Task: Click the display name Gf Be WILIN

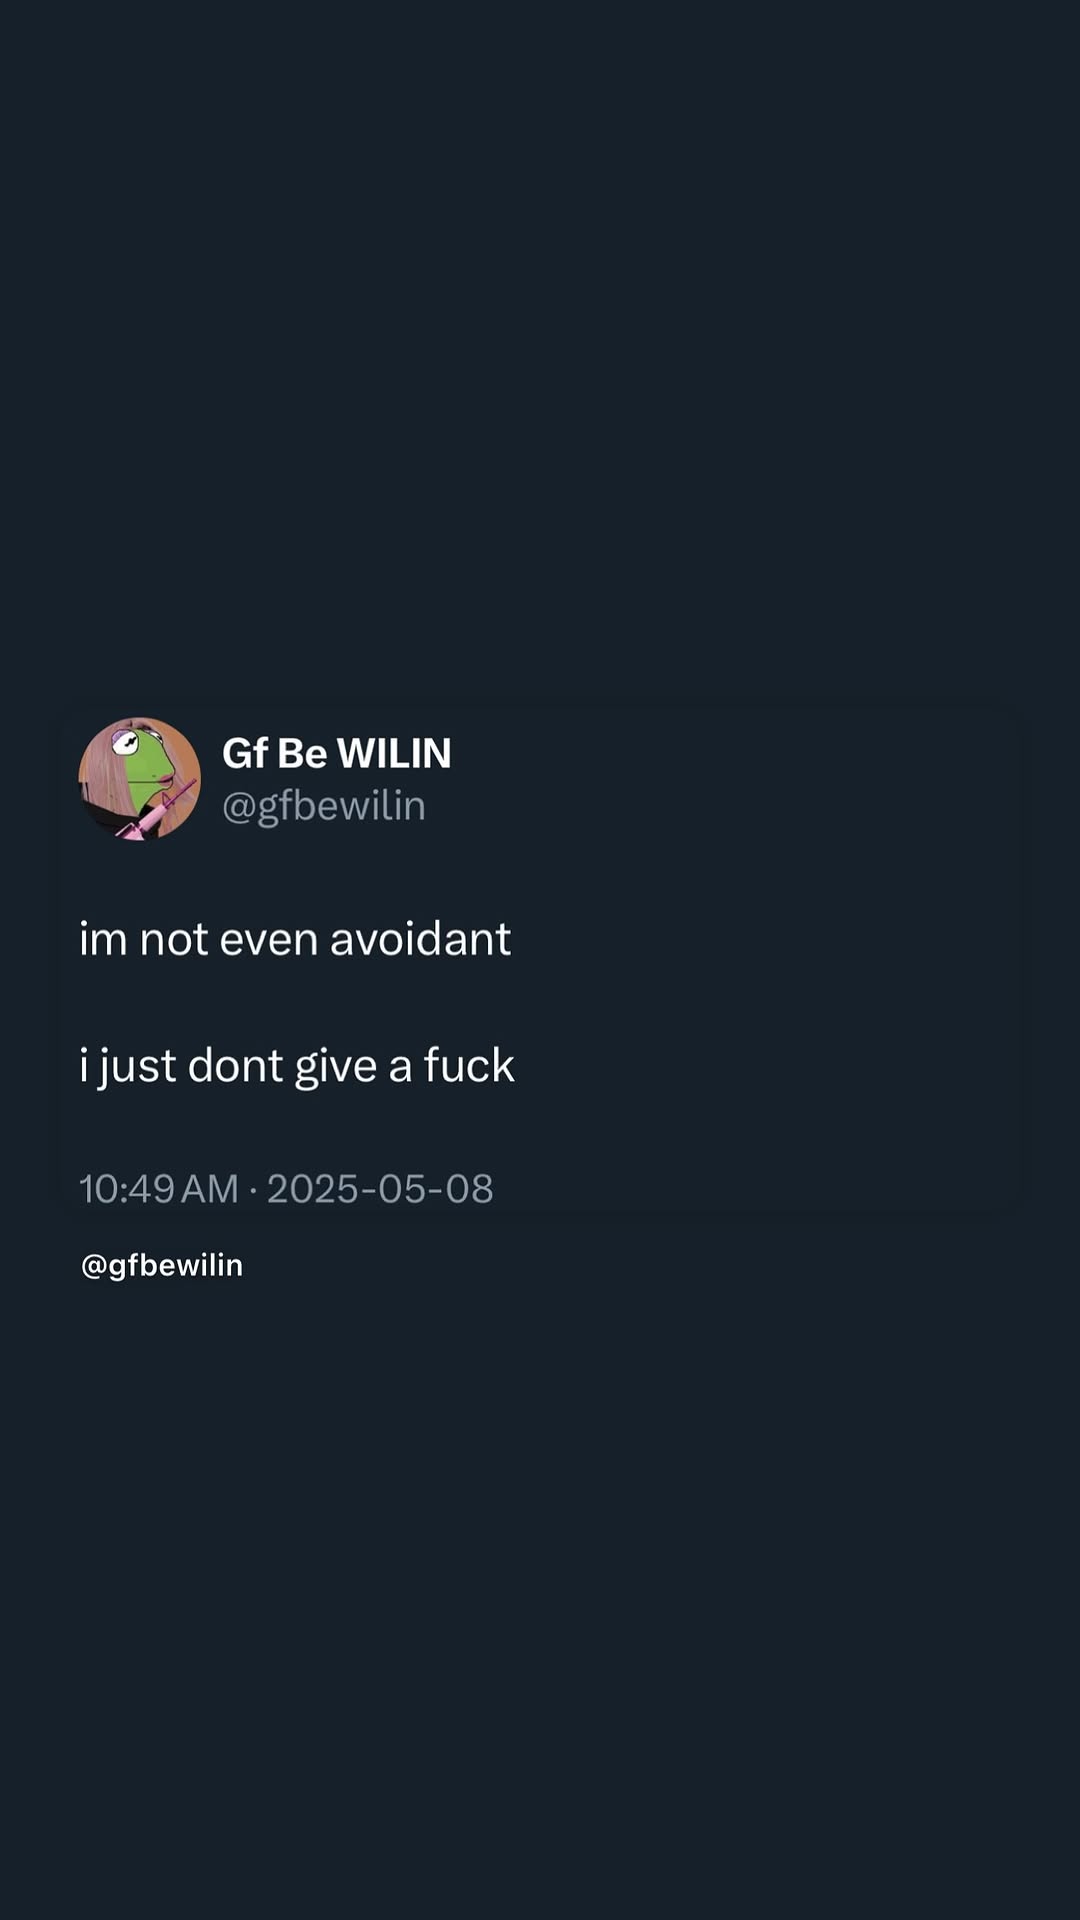Action: coord(337,753)
